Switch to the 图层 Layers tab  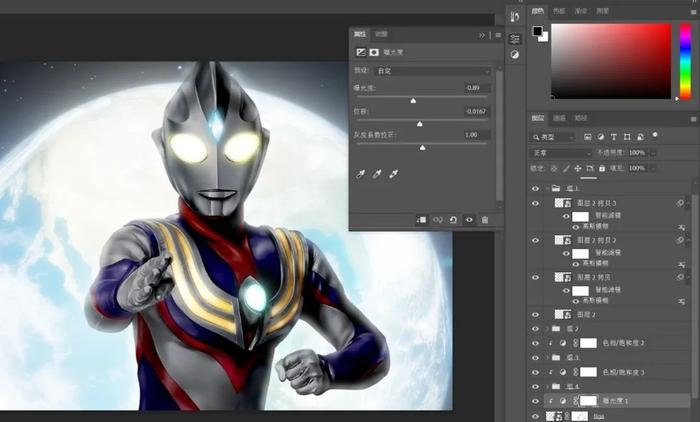[538, 118]
